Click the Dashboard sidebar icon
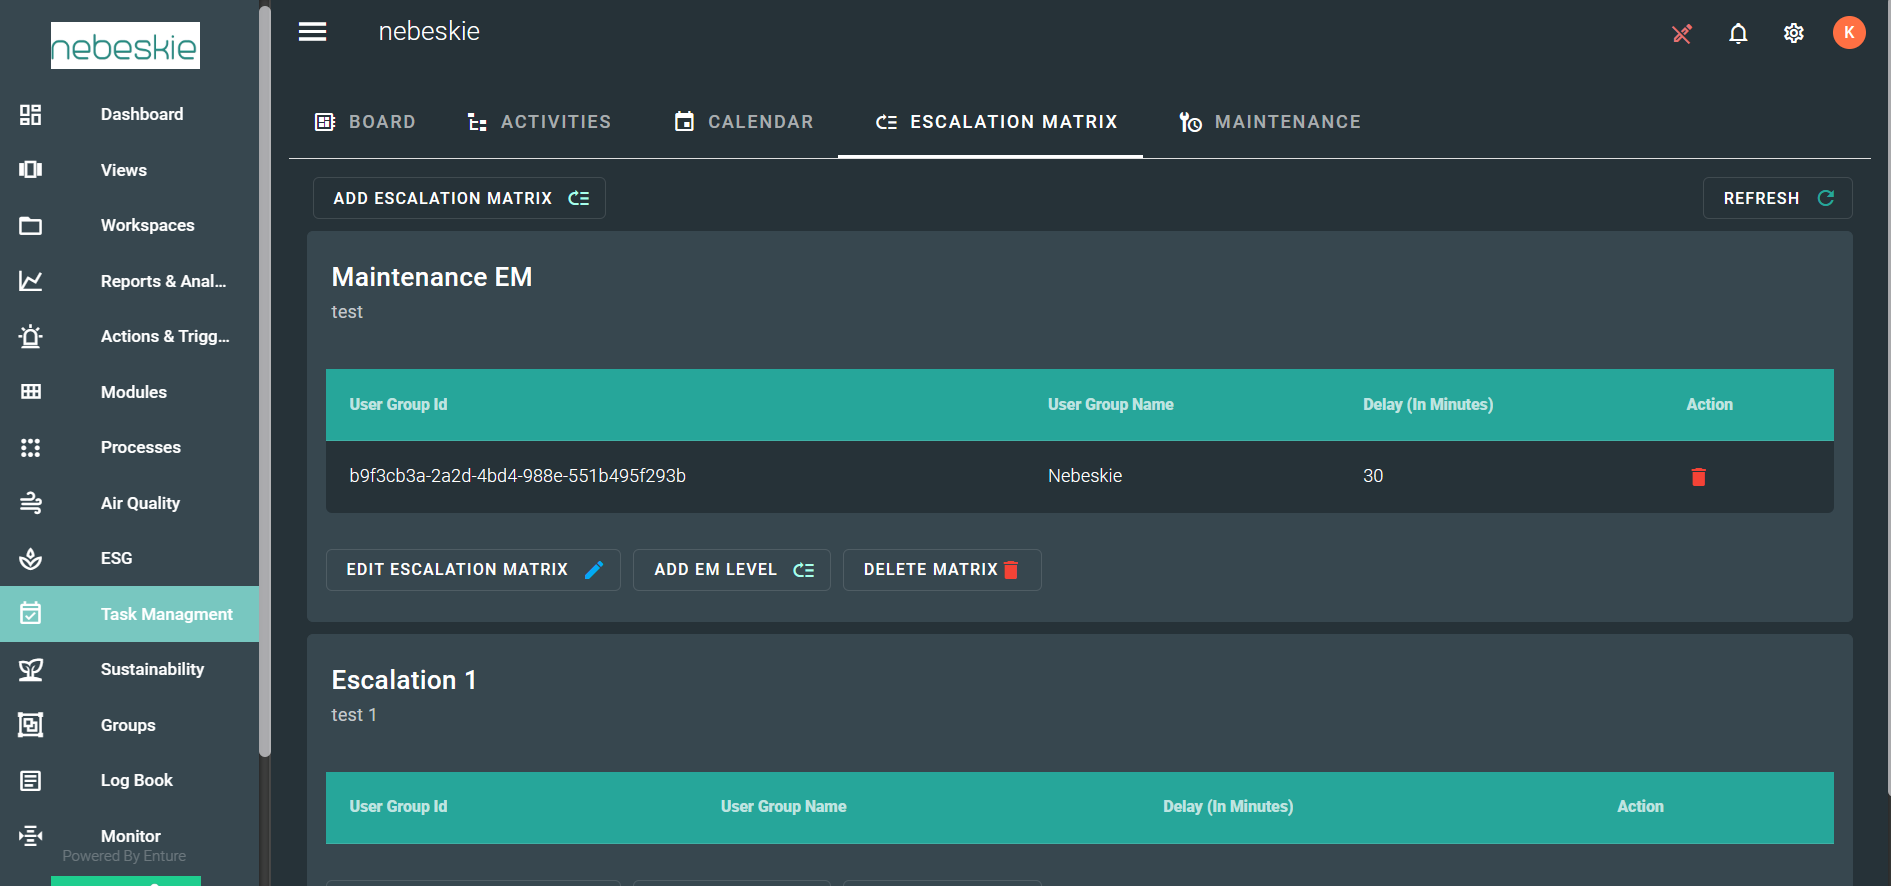The image size is (1891, 886). (31, 115)
